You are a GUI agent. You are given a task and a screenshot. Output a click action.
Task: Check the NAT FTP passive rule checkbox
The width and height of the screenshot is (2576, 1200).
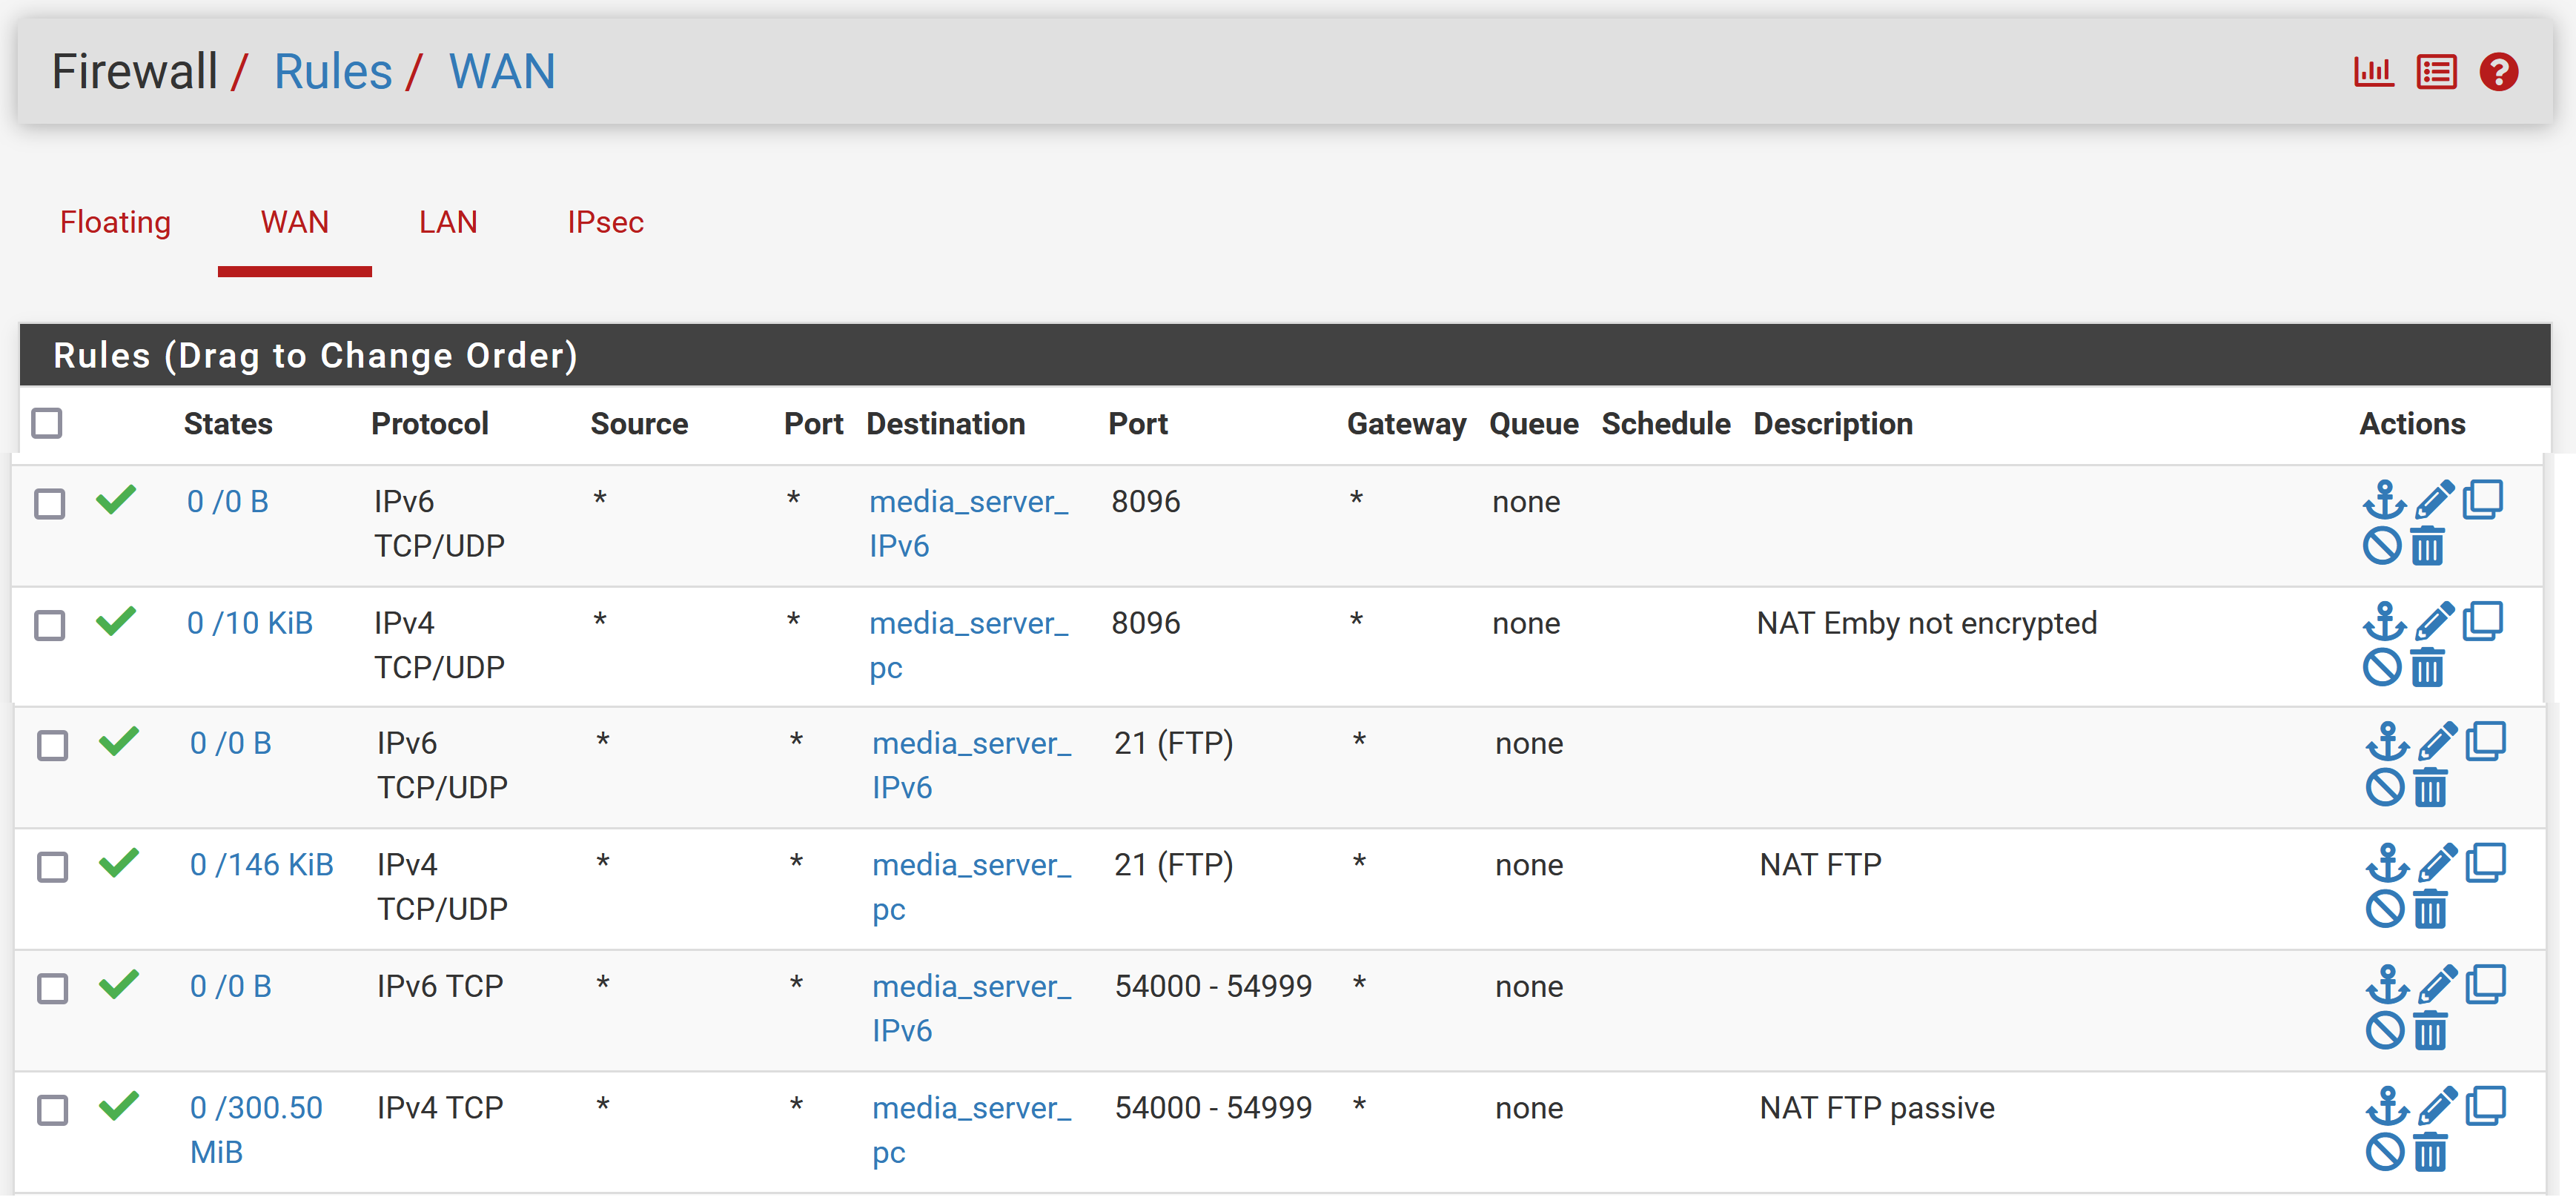(53, 1111)
